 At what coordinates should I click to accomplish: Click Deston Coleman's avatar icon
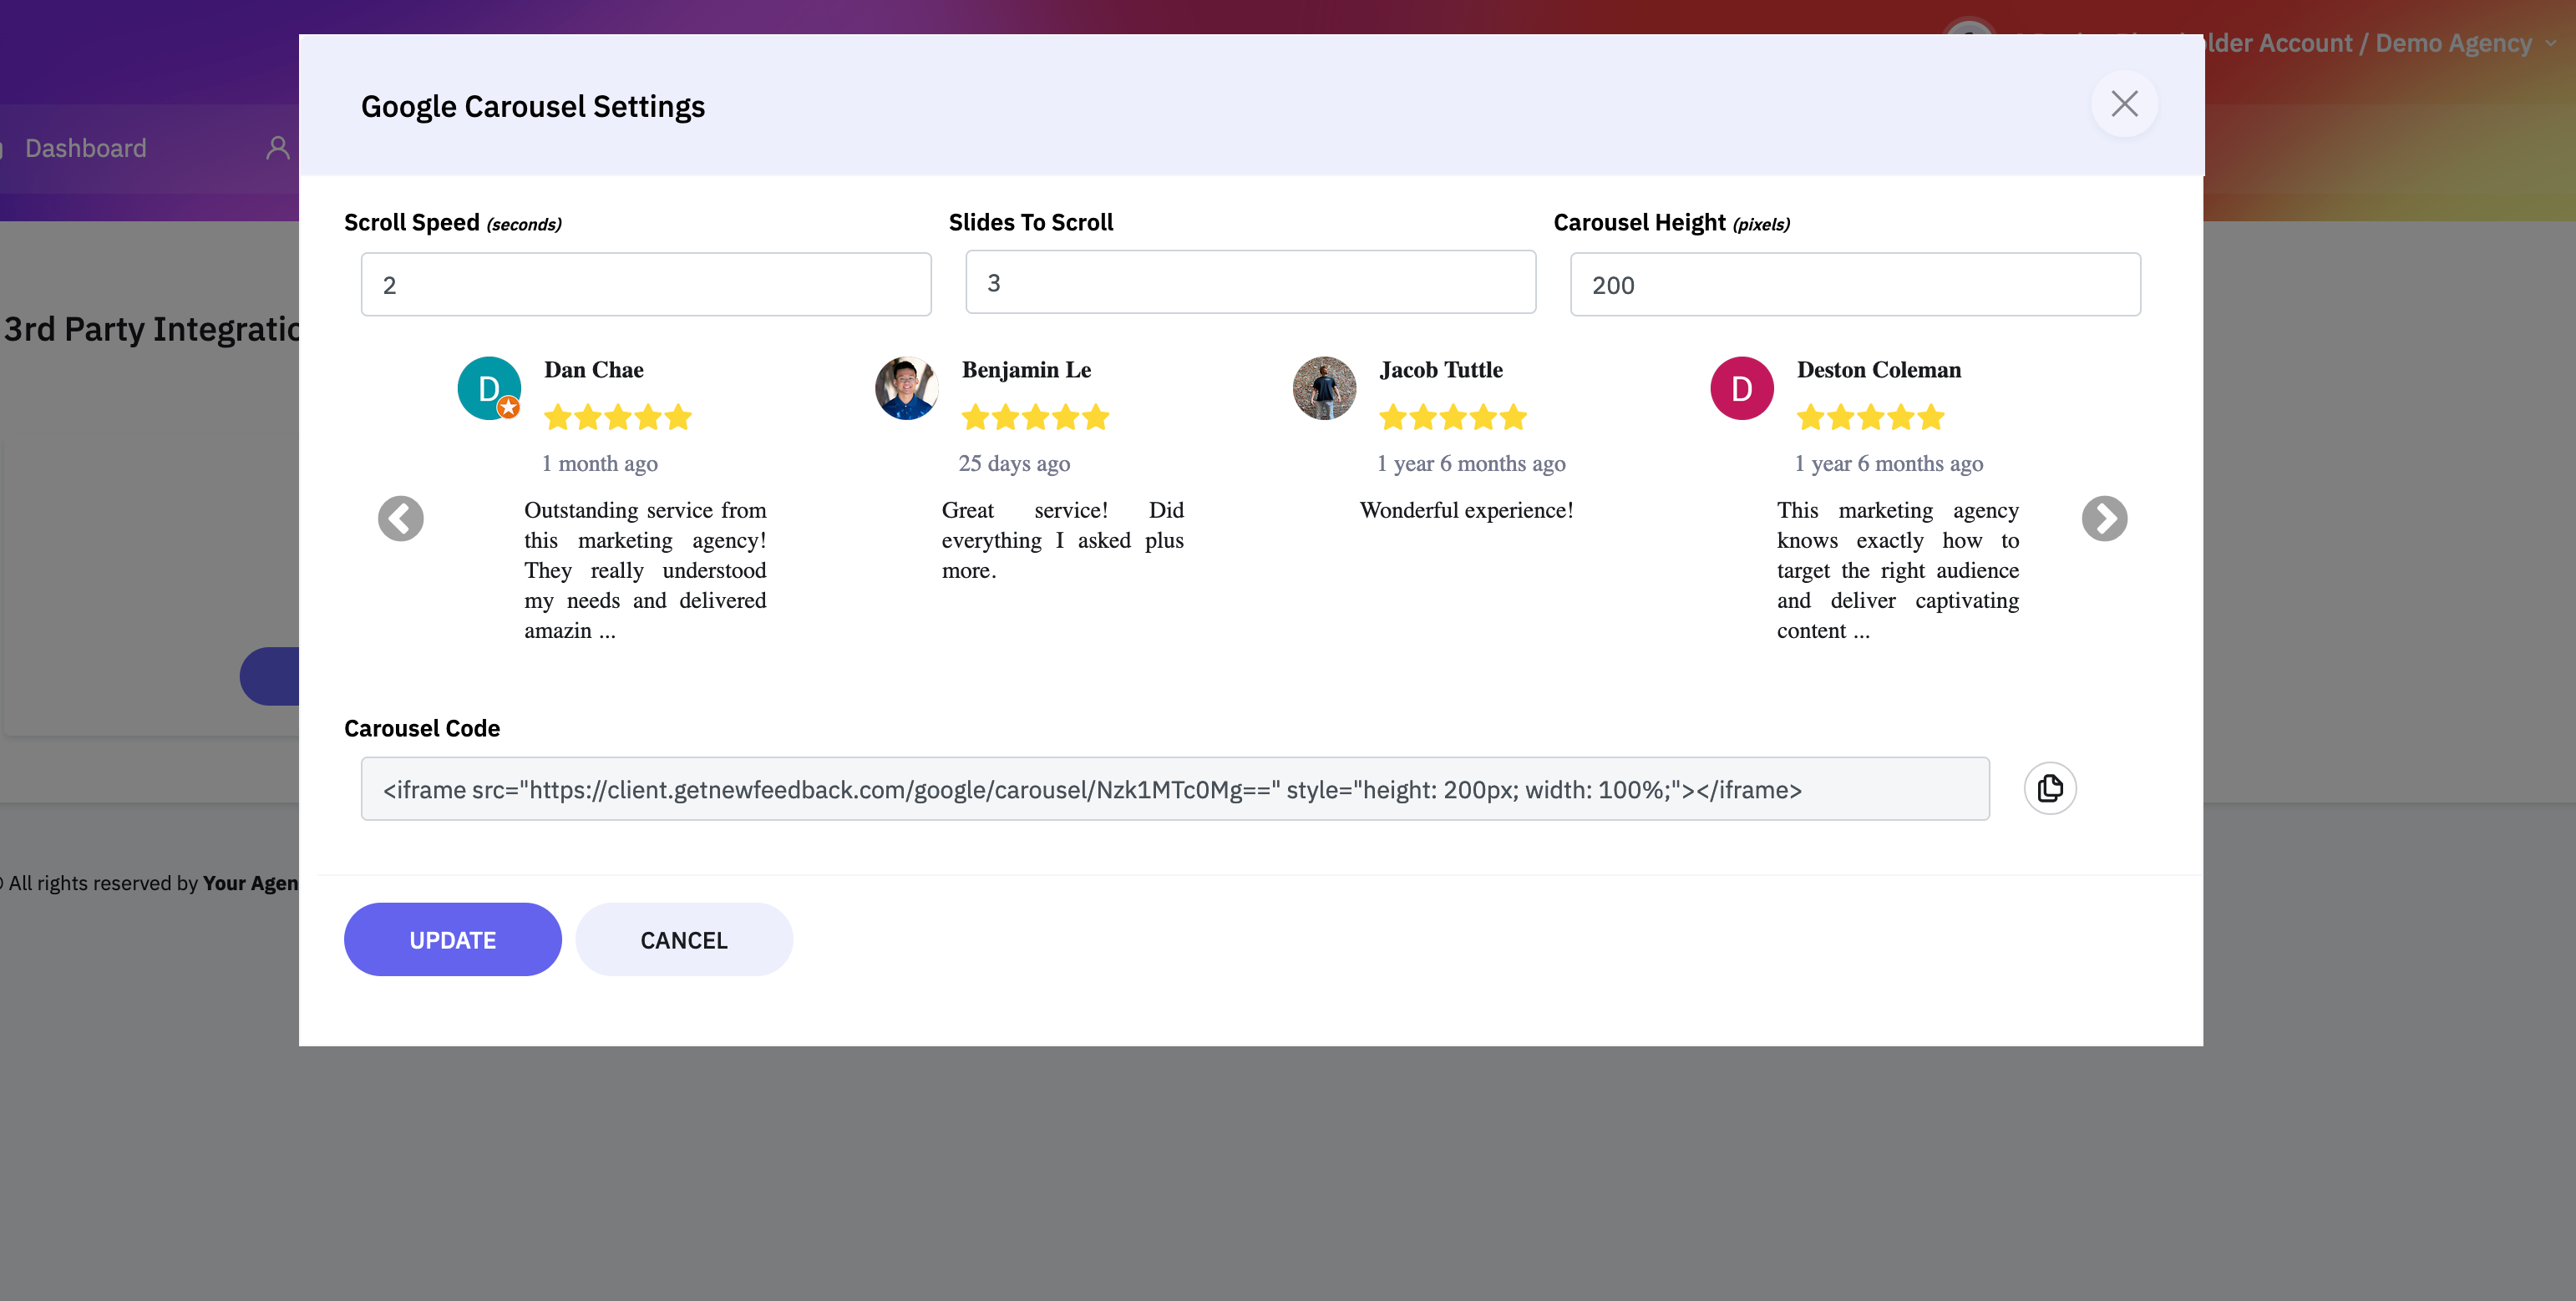point(1741,388)
